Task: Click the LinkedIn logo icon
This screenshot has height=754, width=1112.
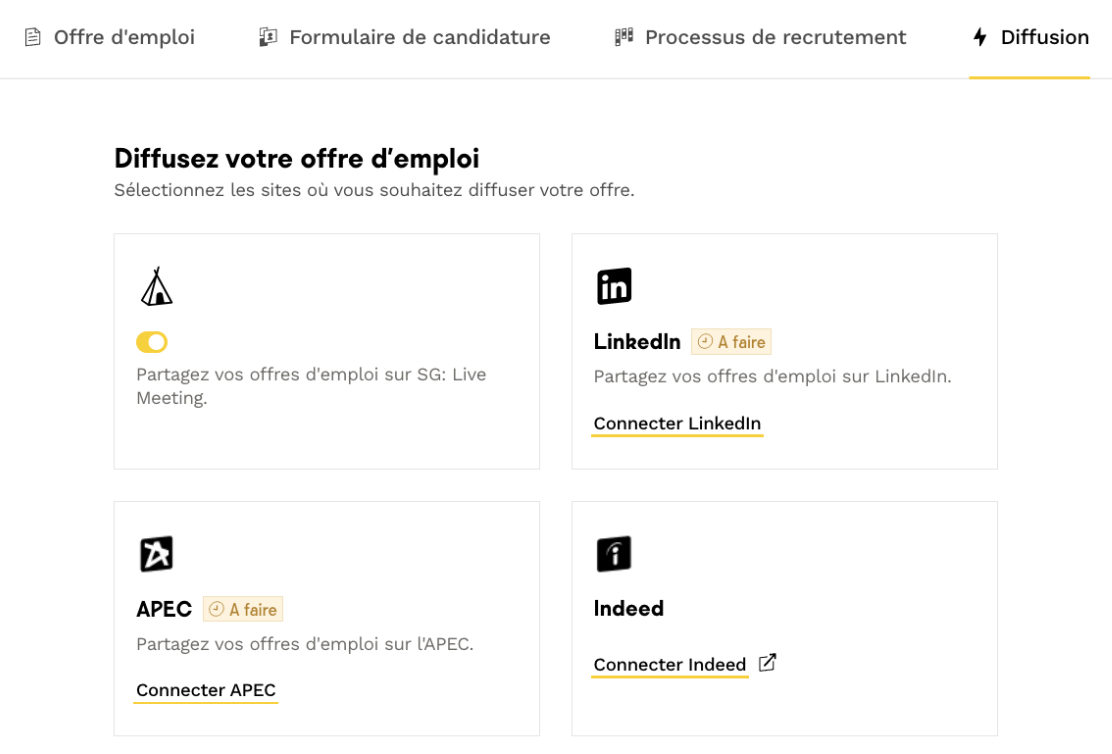Action: point(613,286)
